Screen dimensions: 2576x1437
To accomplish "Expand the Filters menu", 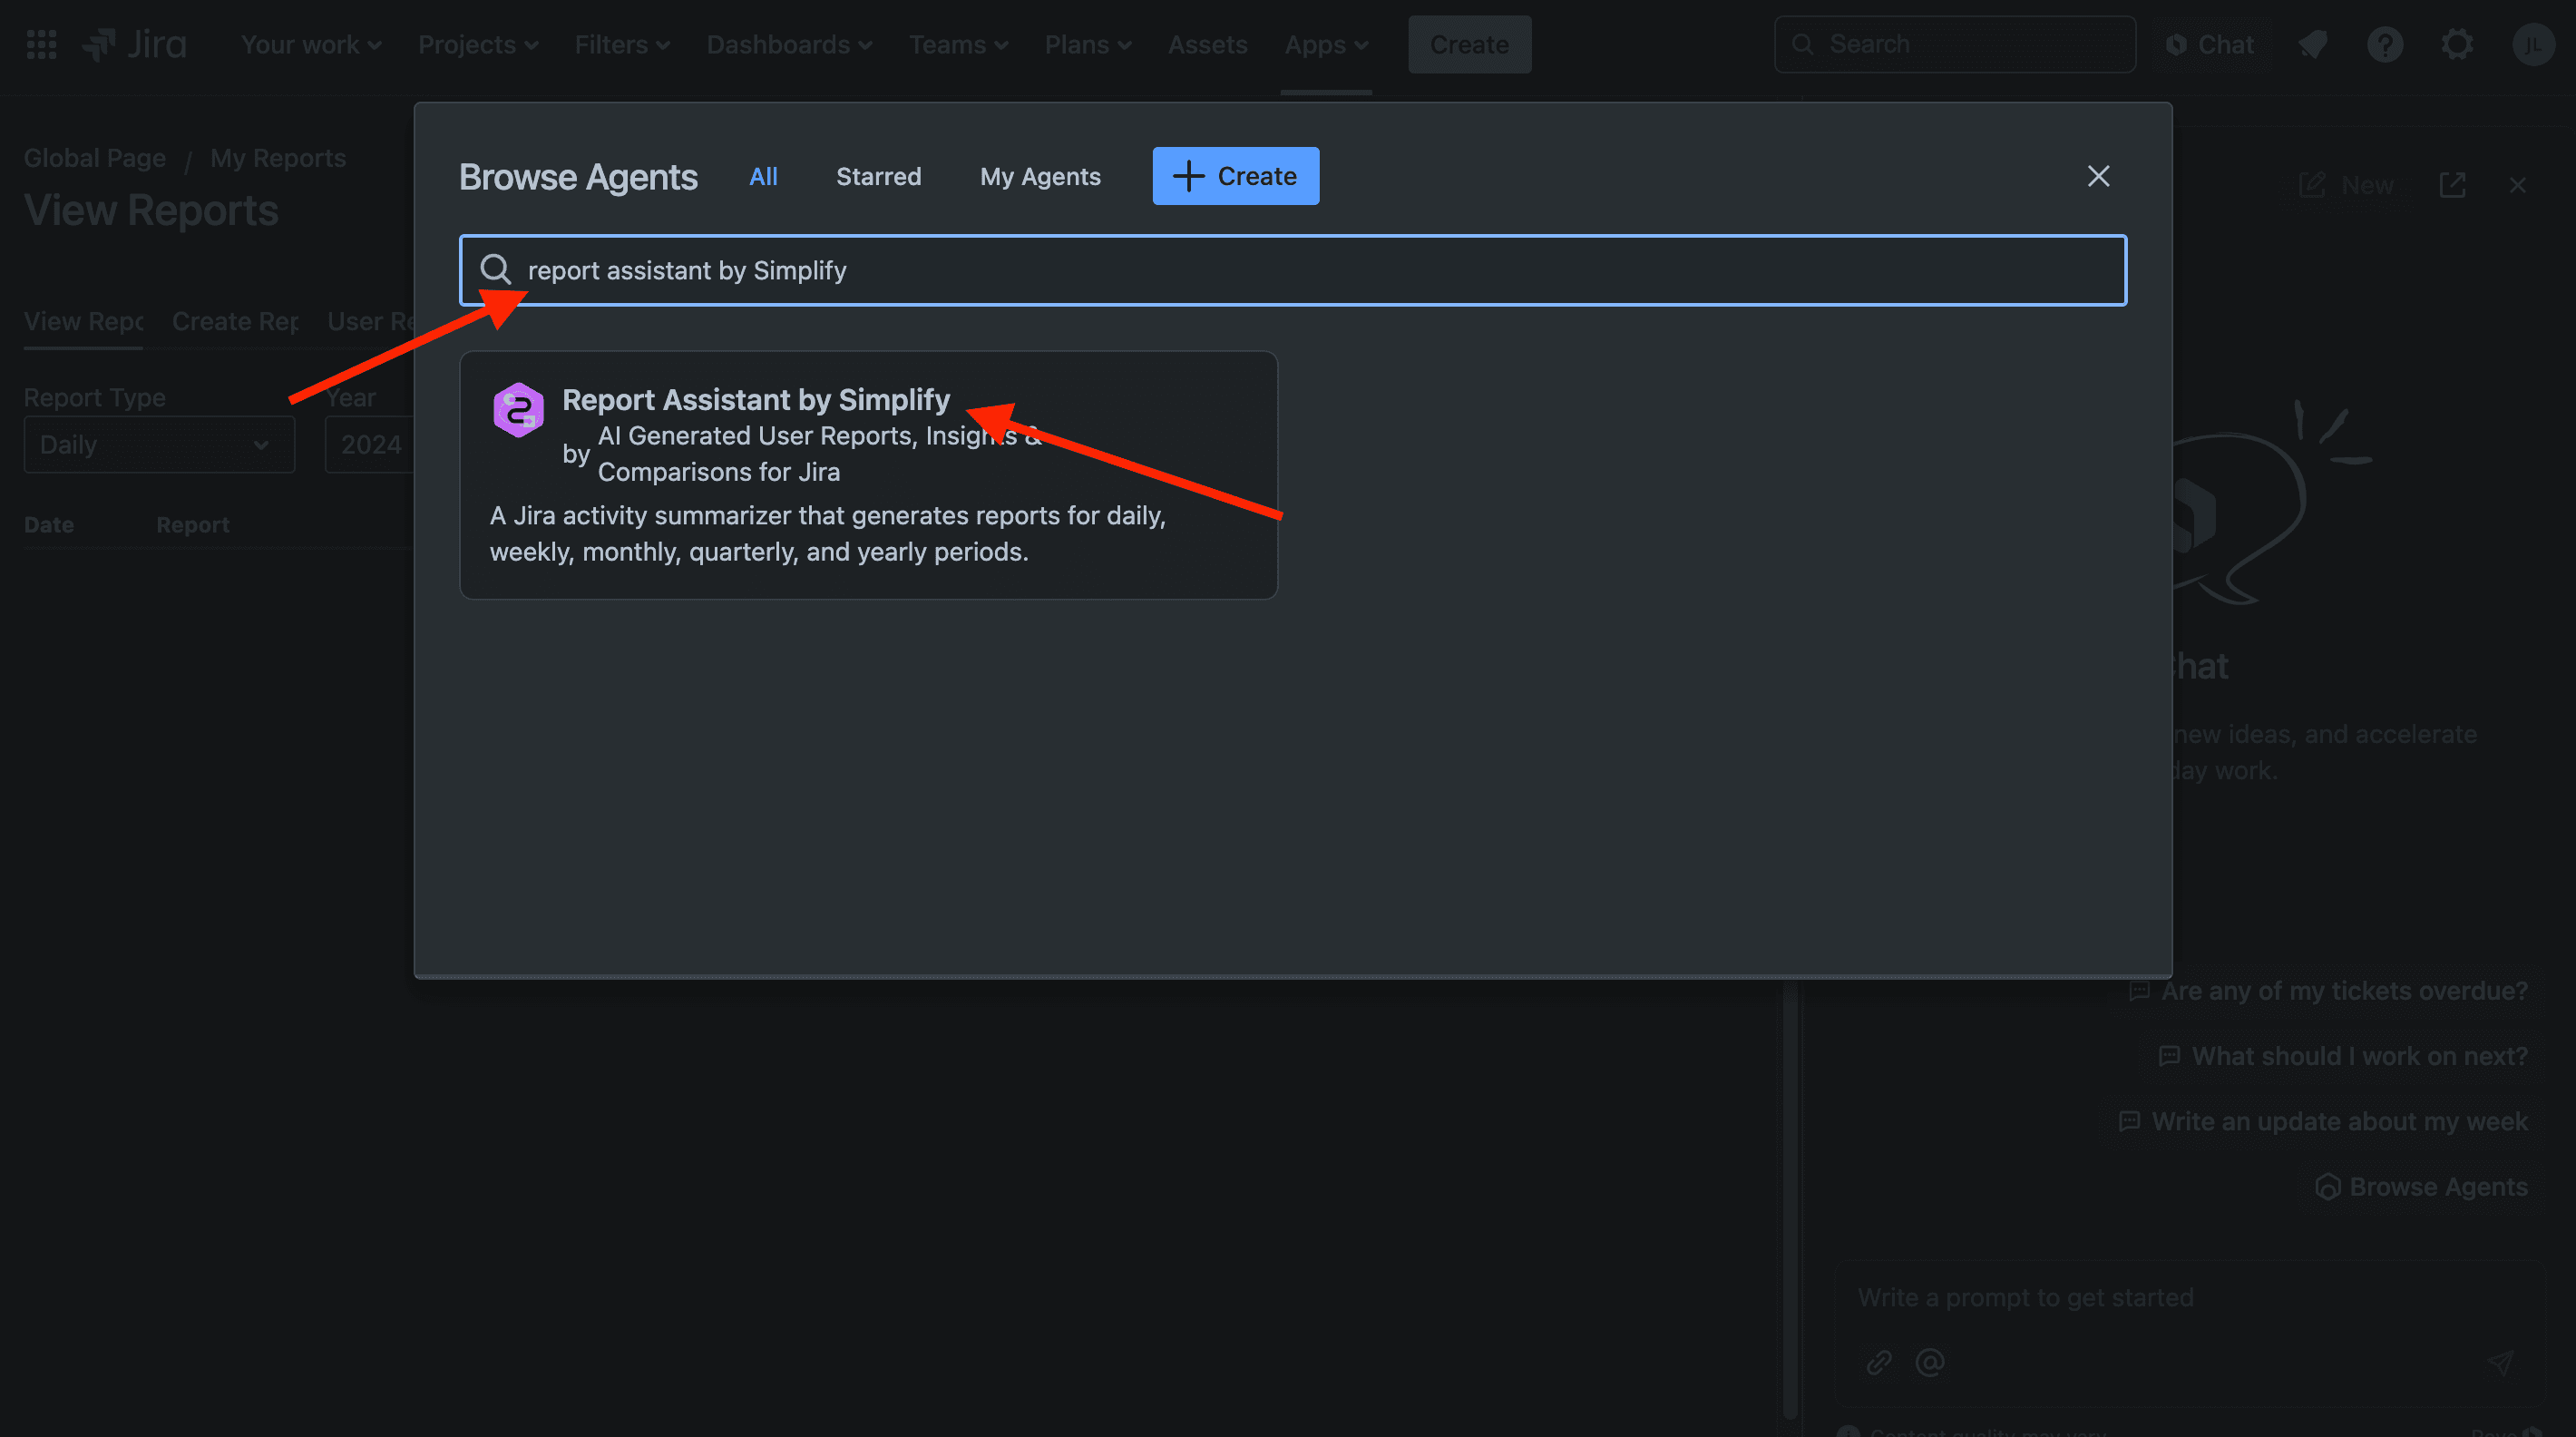I will pyautogui.click(x=621, y=44).
